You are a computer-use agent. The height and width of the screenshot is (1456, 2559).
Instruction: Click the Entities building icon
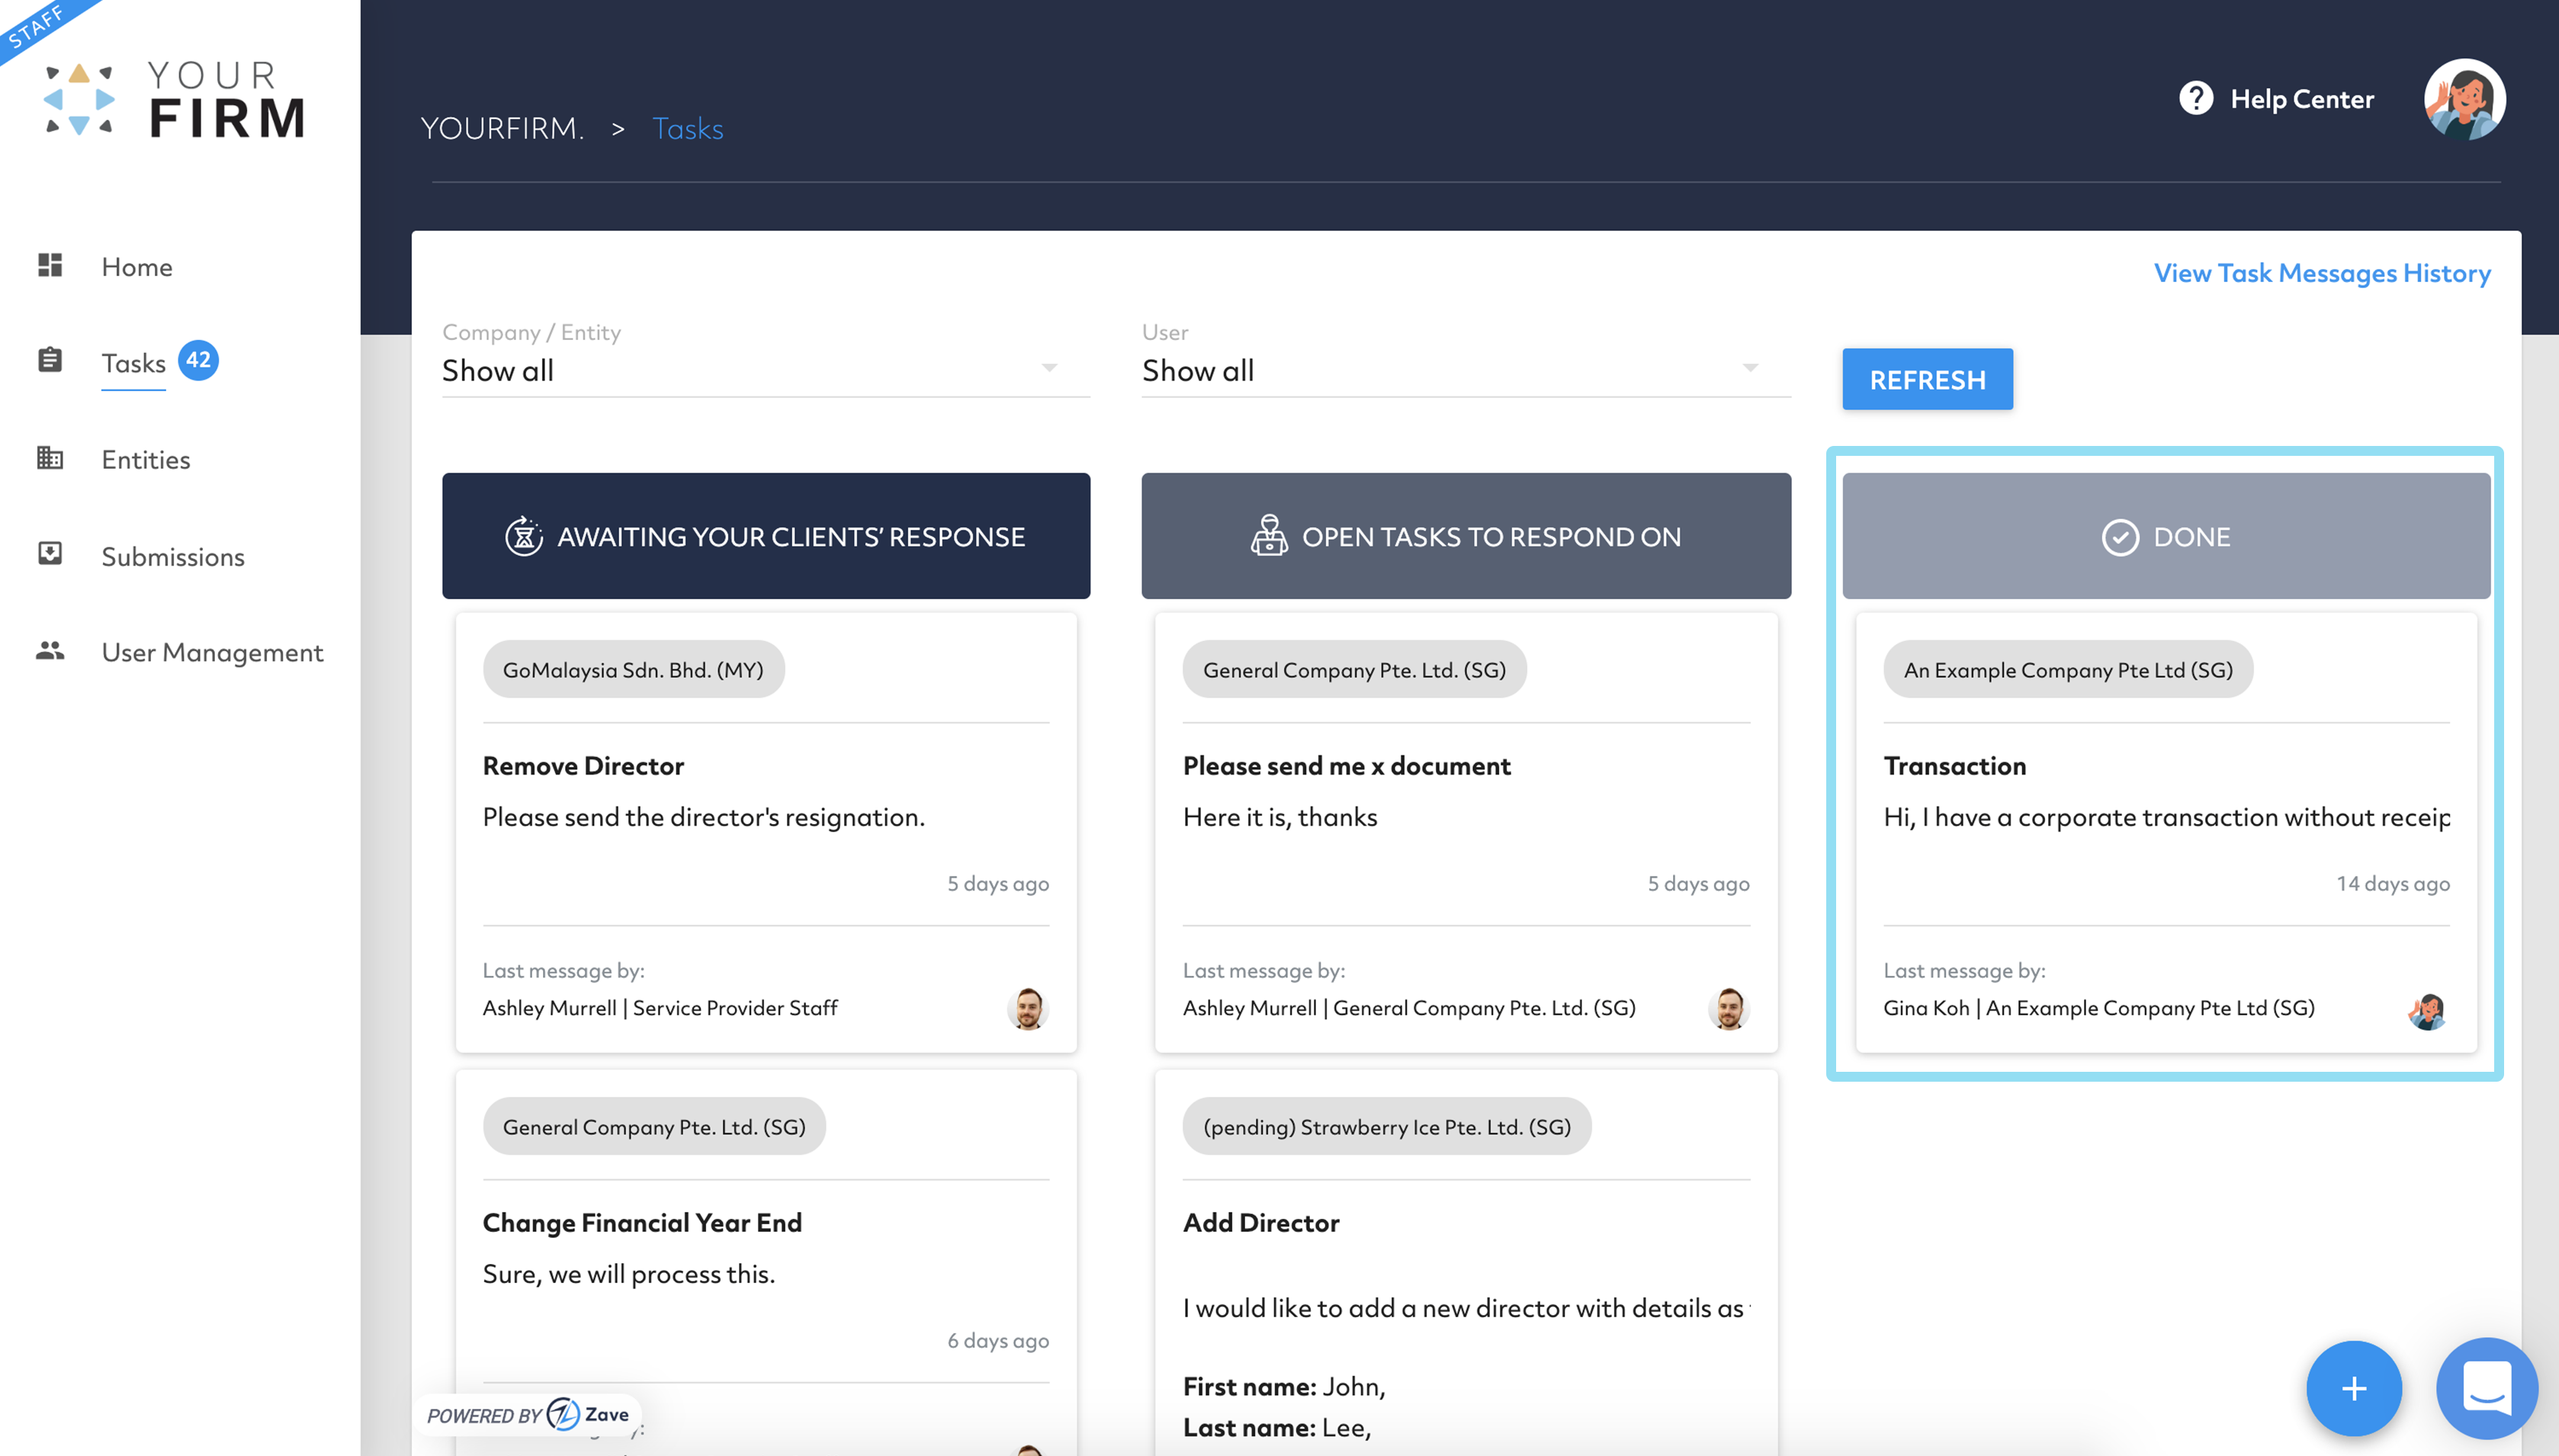pos(50,458)
